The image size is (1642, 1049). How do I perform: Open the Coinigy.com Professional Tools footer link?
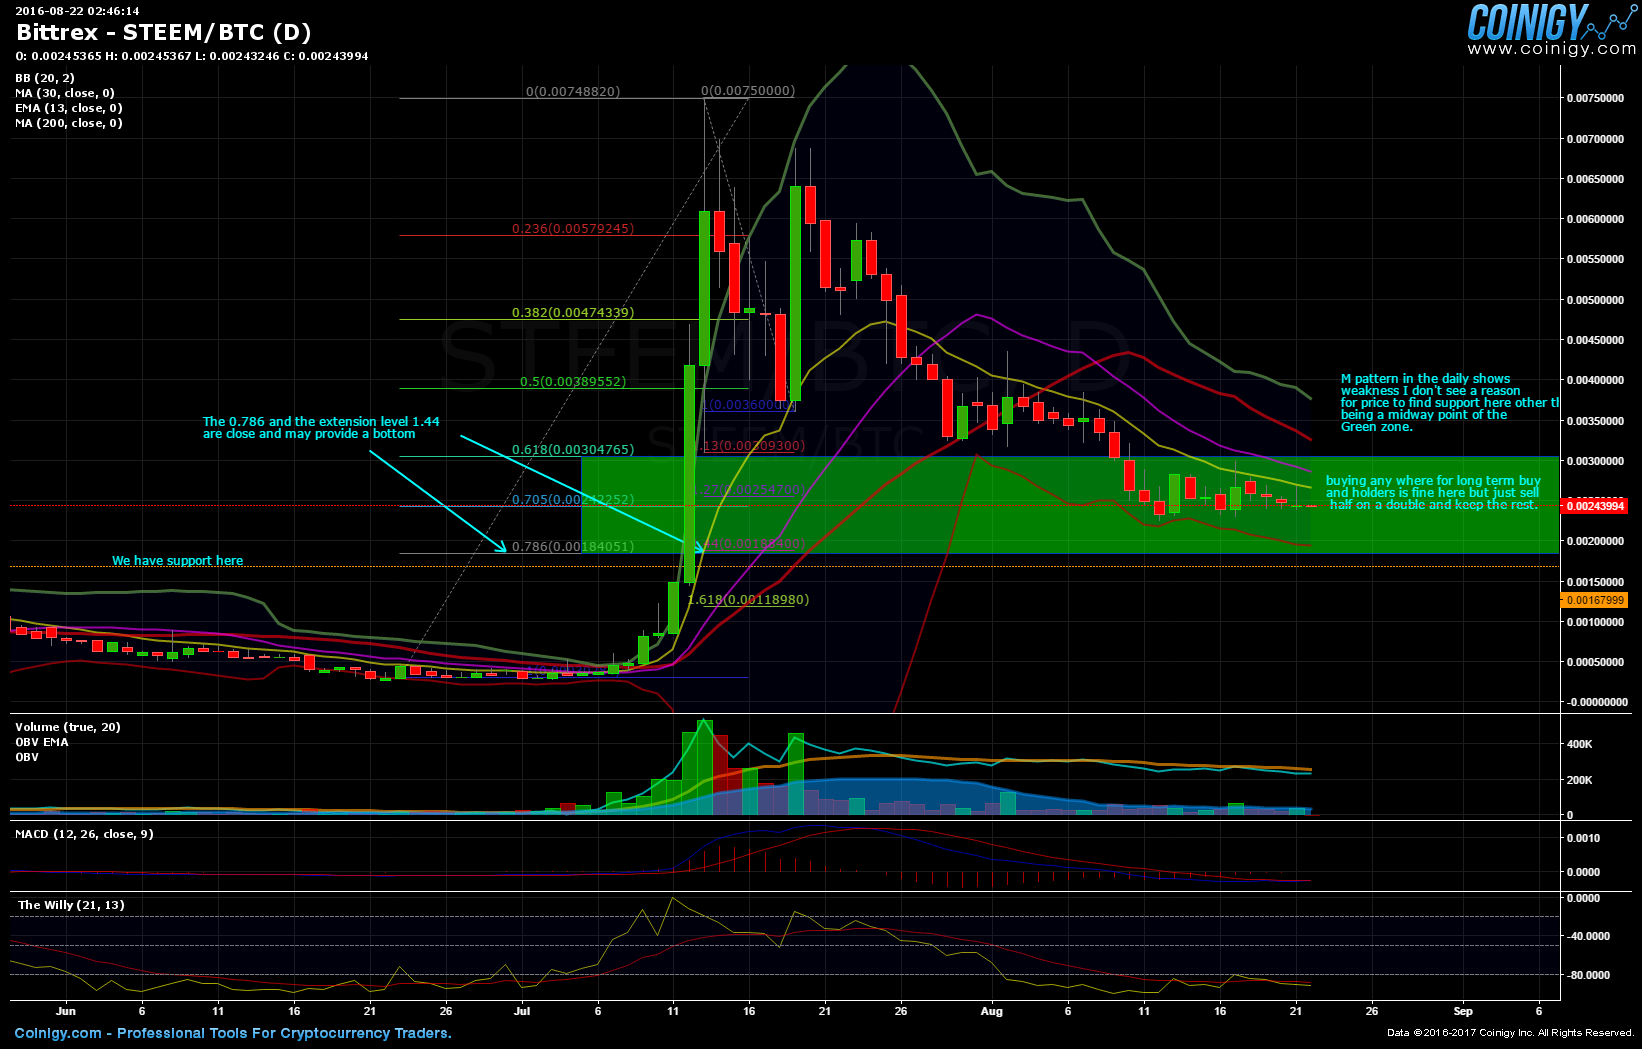233,1033
